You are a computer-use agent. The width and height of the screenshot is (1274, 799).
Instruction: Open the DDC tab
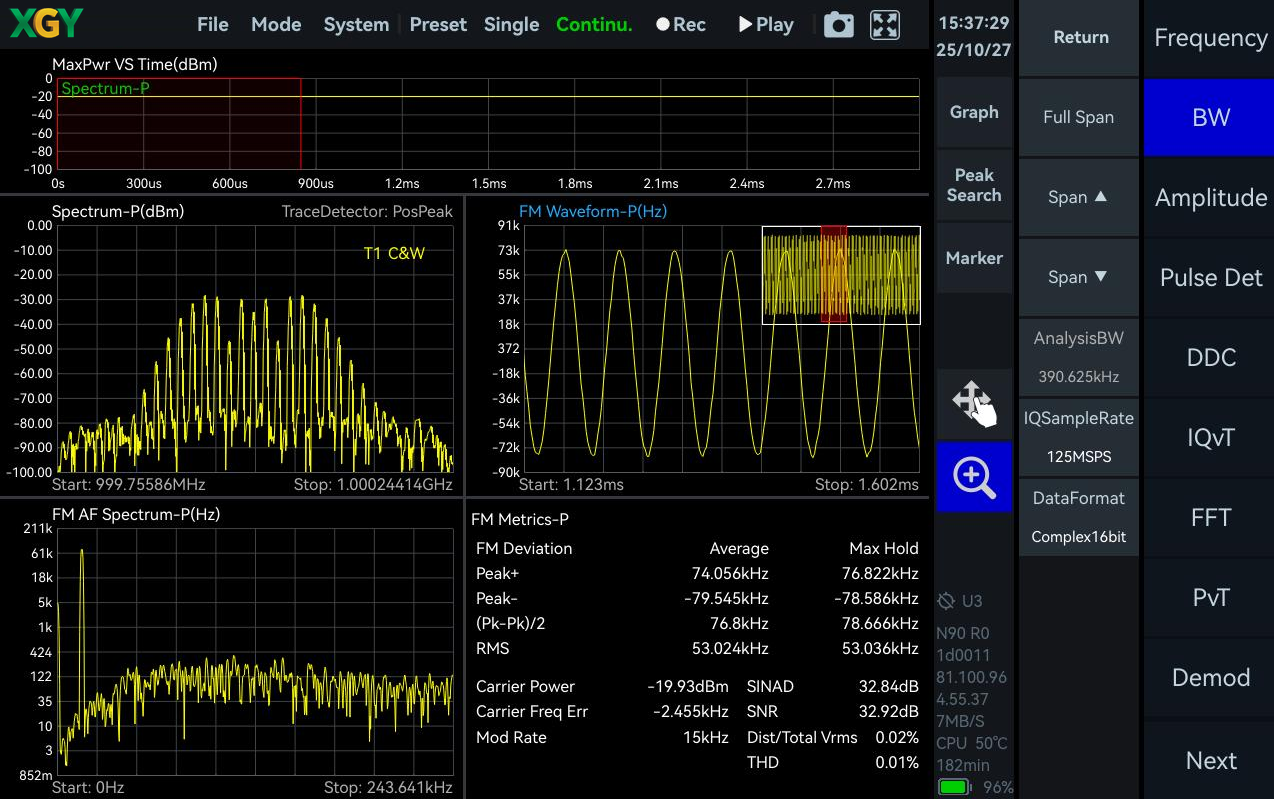(1210, 357)
